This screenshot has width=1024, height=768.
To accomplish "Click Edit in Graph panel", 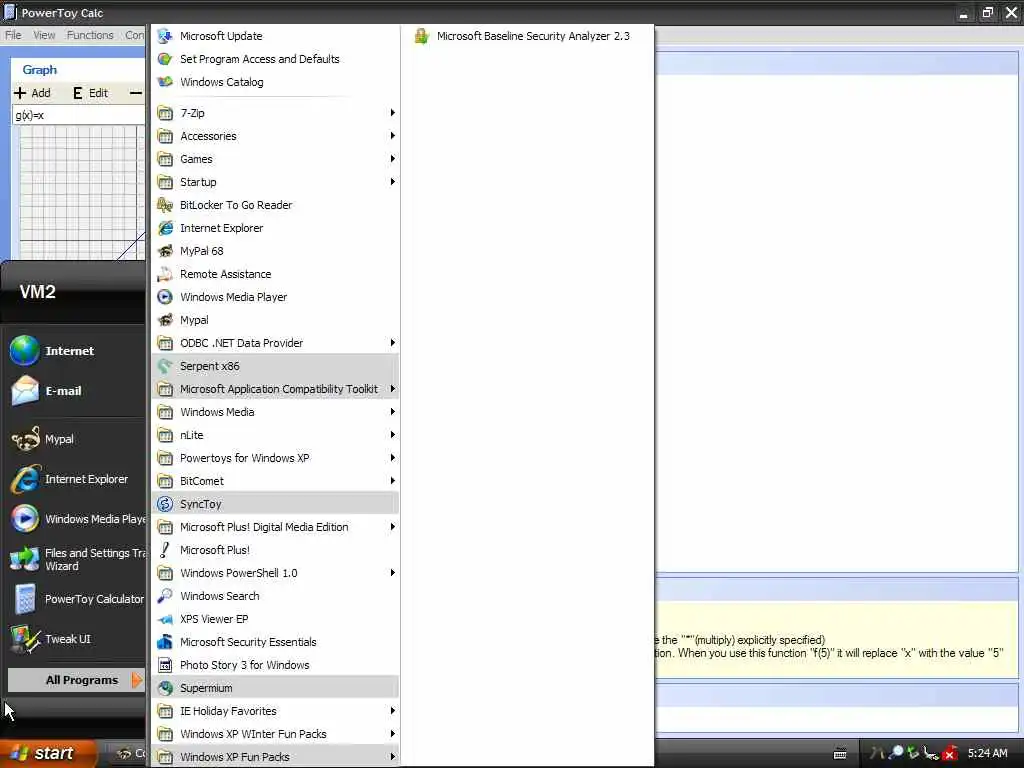I will (x=90, y=93).
